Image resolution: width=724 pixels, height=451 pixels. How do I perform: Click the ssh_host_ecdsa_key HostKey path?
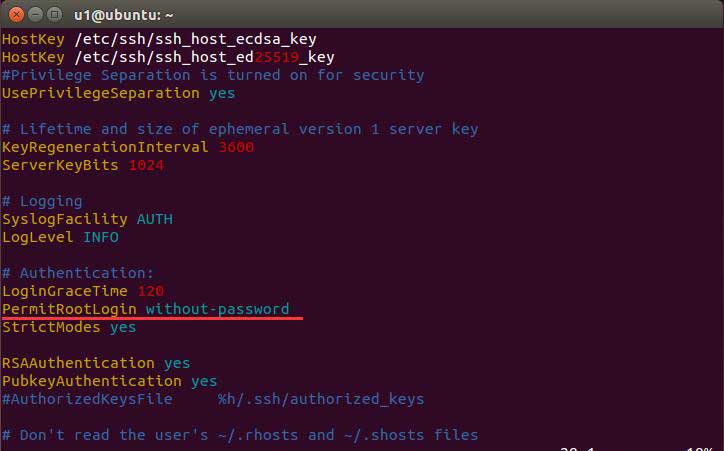pyautogui.click(x=194, y=39)
